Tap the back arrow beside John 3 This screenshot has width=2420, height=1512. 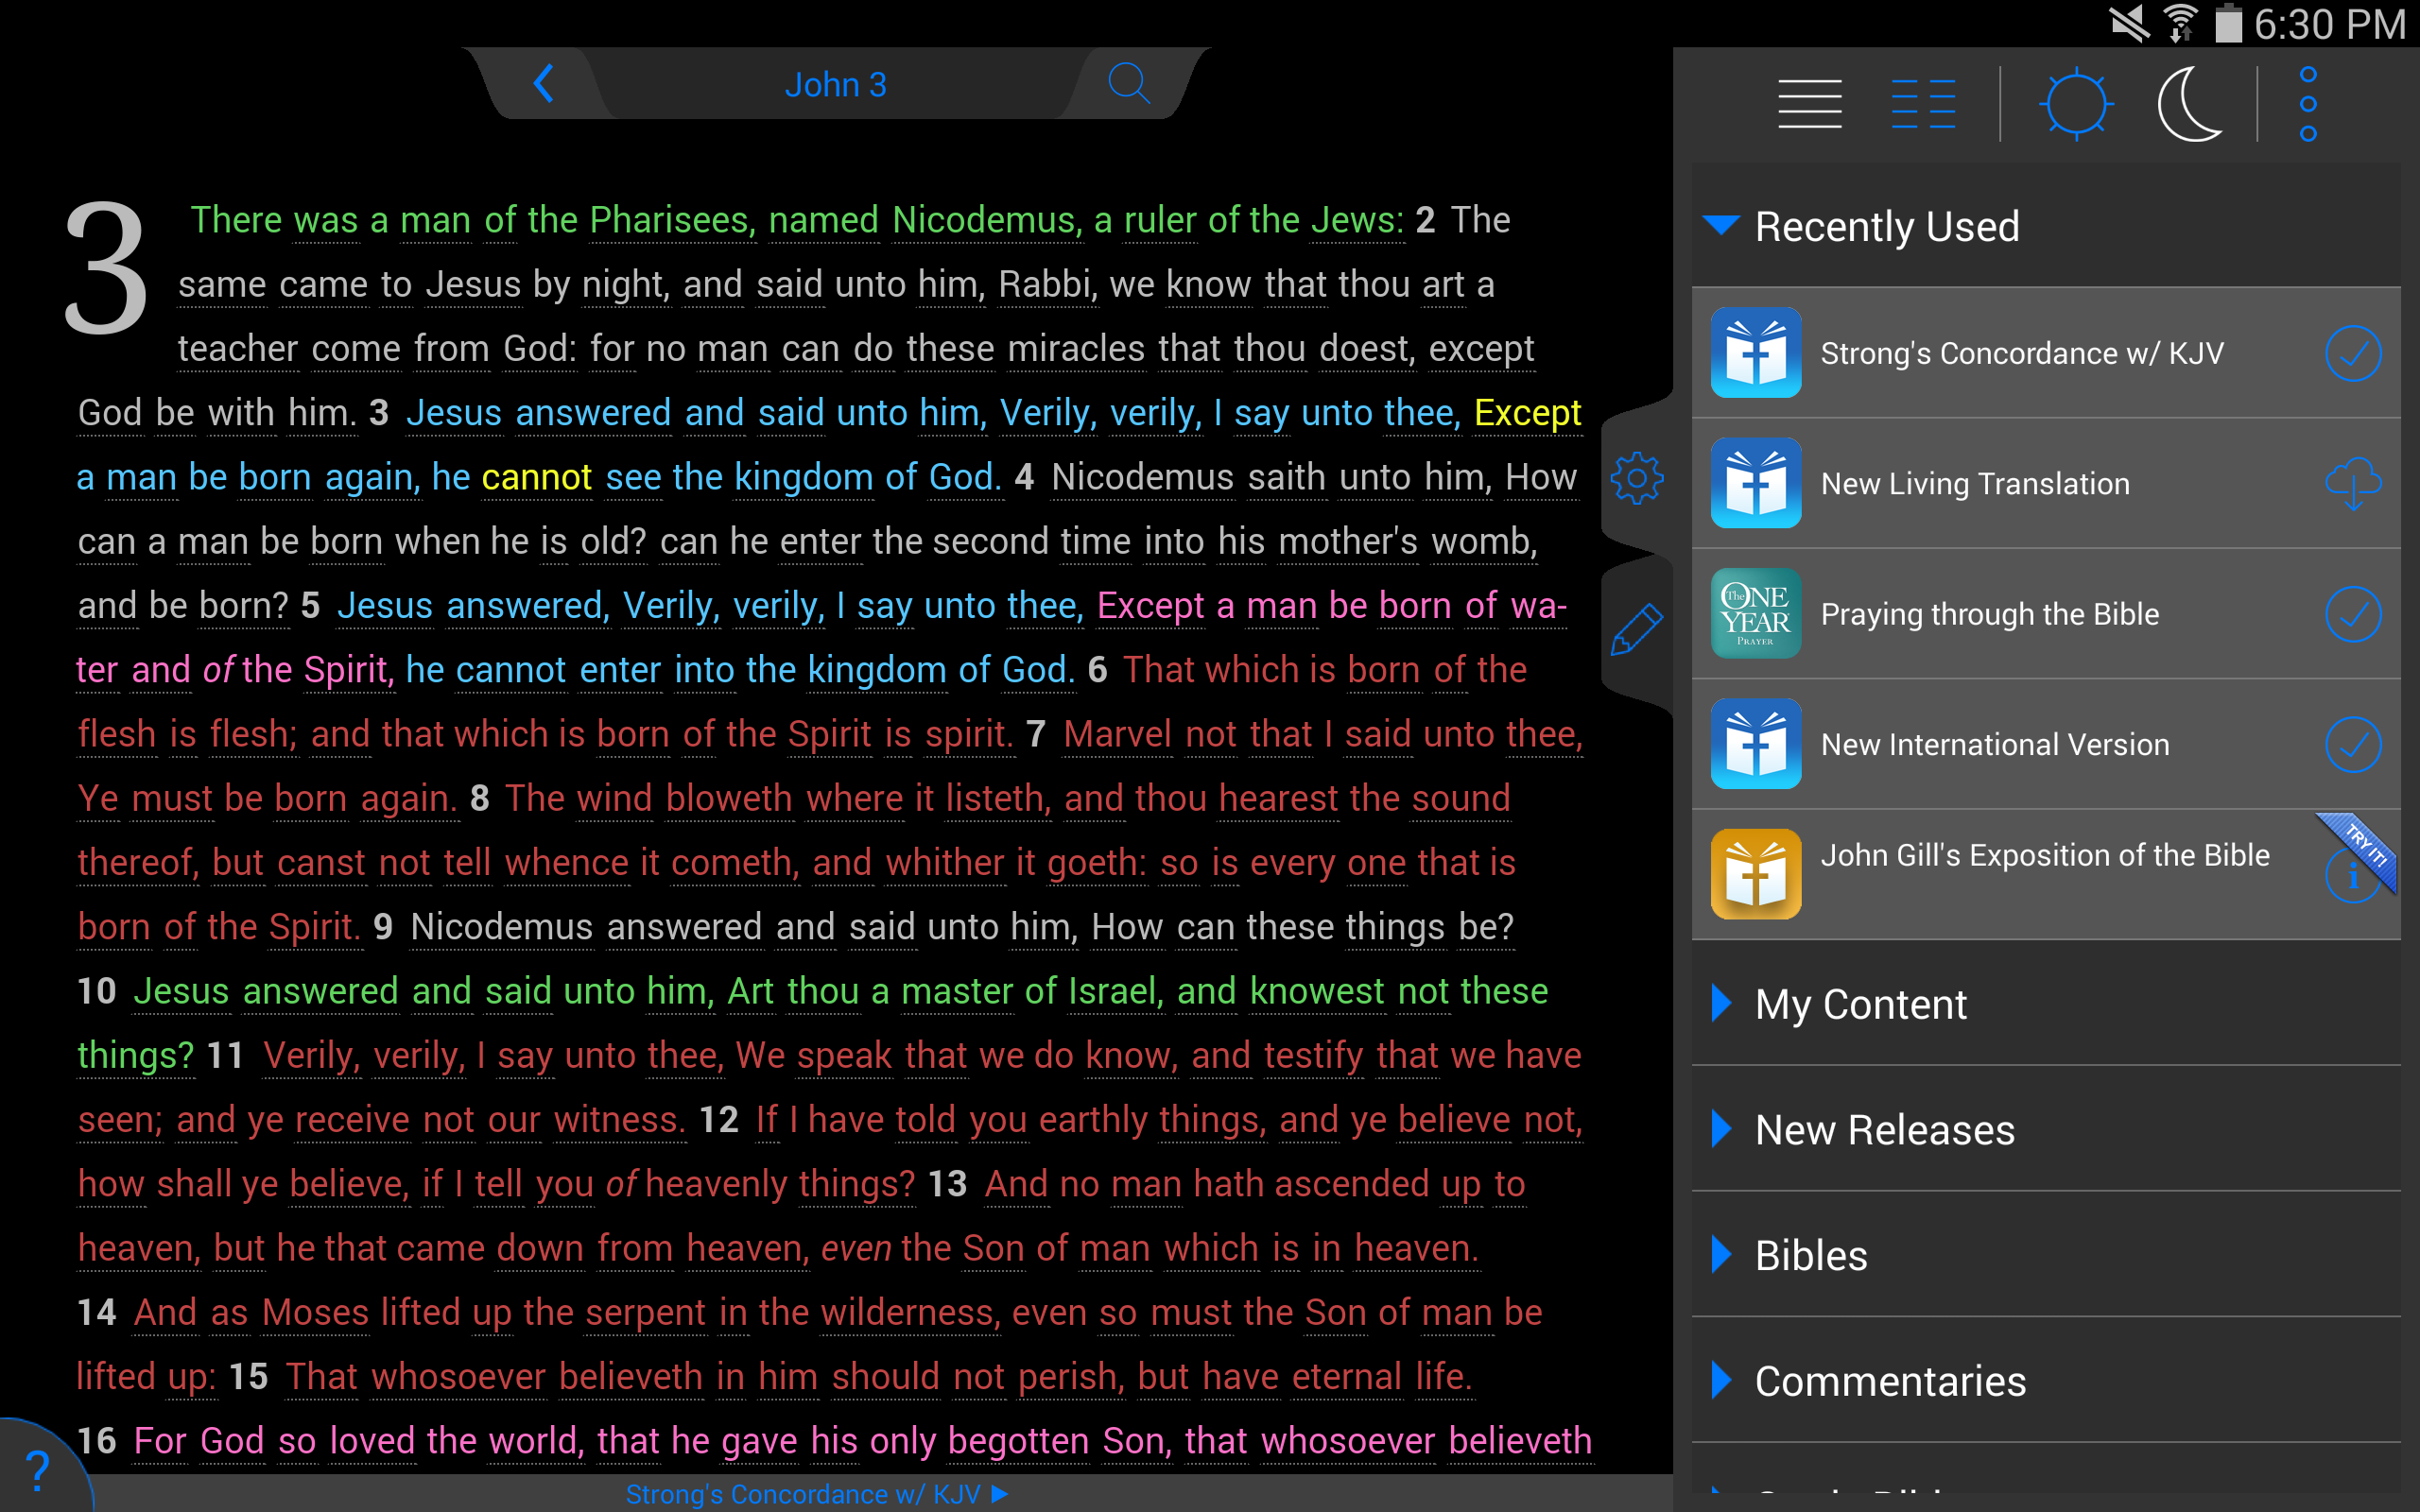pyautogui.click(x=544, y=84)
